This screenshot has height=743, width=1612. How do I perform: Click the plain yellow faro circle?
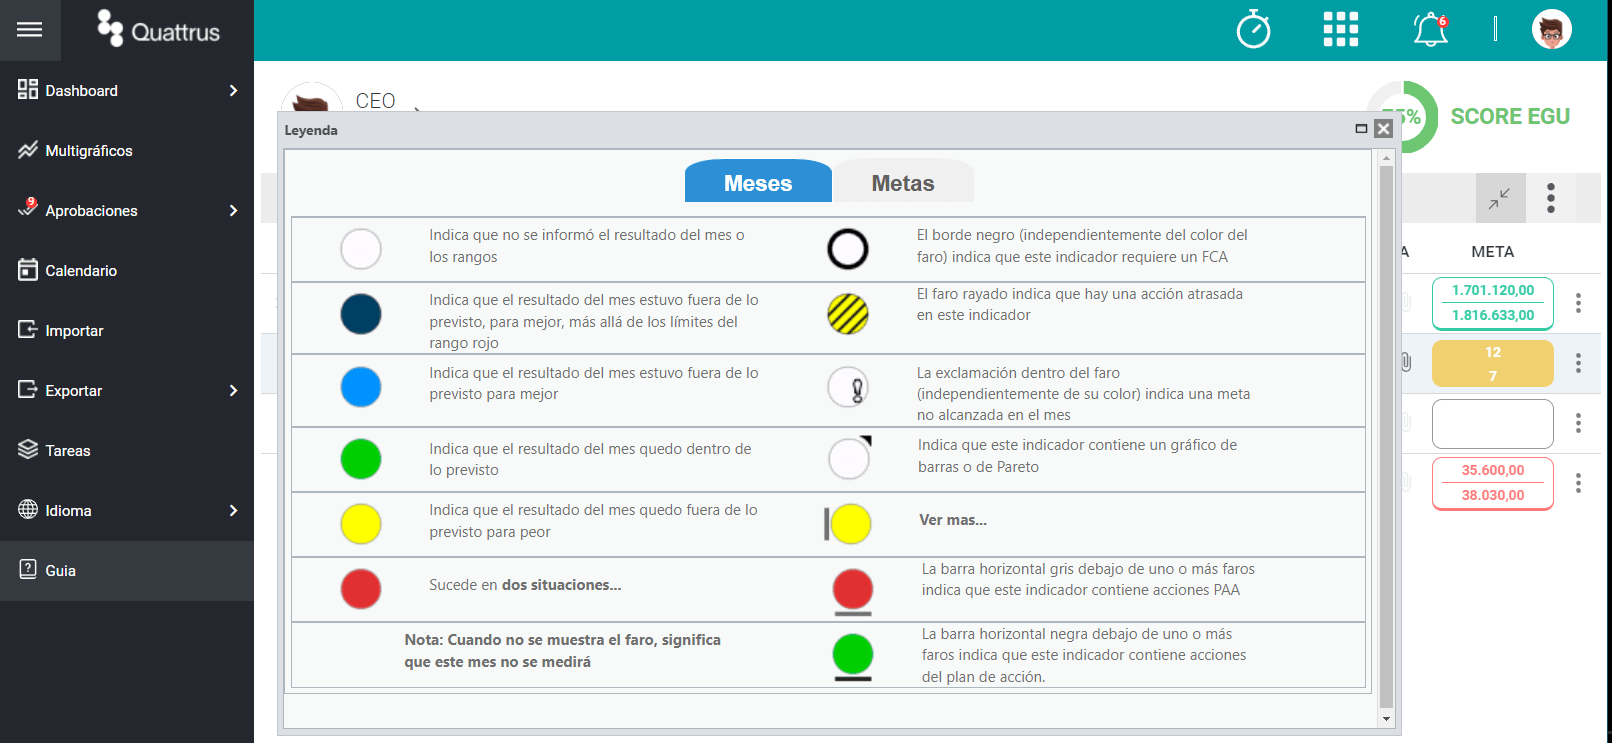tap(361, 524)
